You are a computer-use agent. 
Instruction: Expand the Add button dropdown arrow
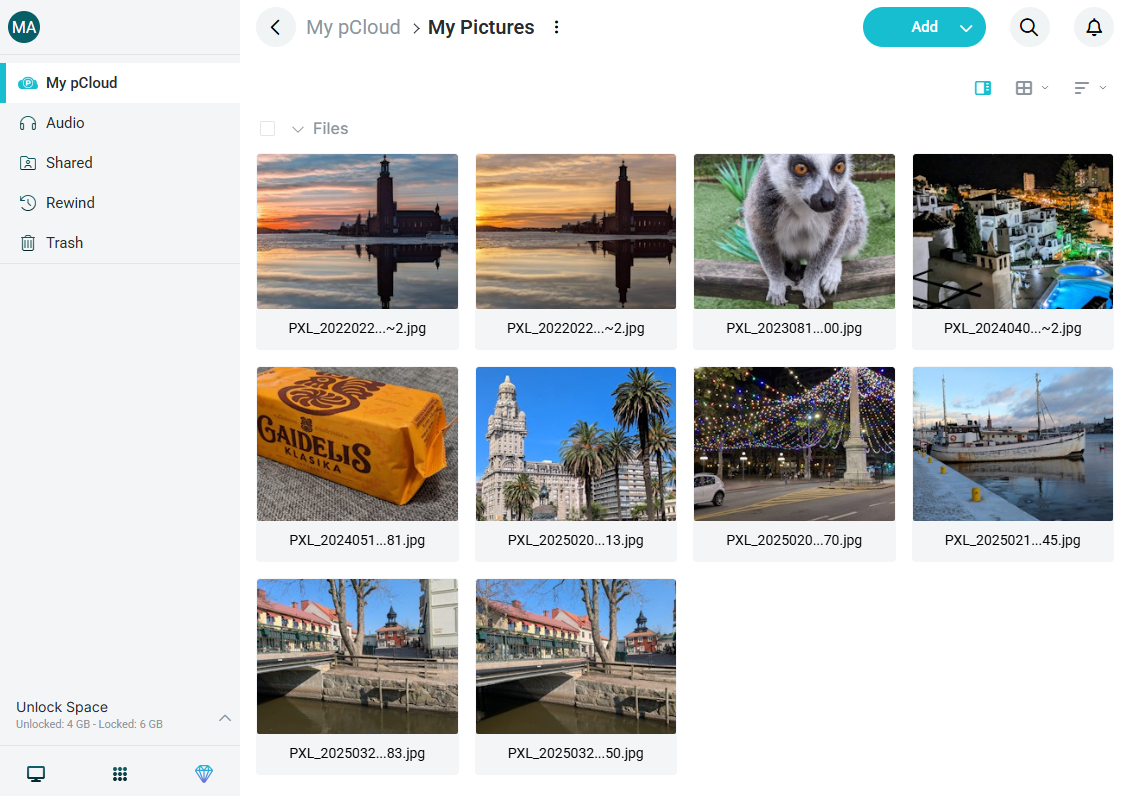click(966, 28)
